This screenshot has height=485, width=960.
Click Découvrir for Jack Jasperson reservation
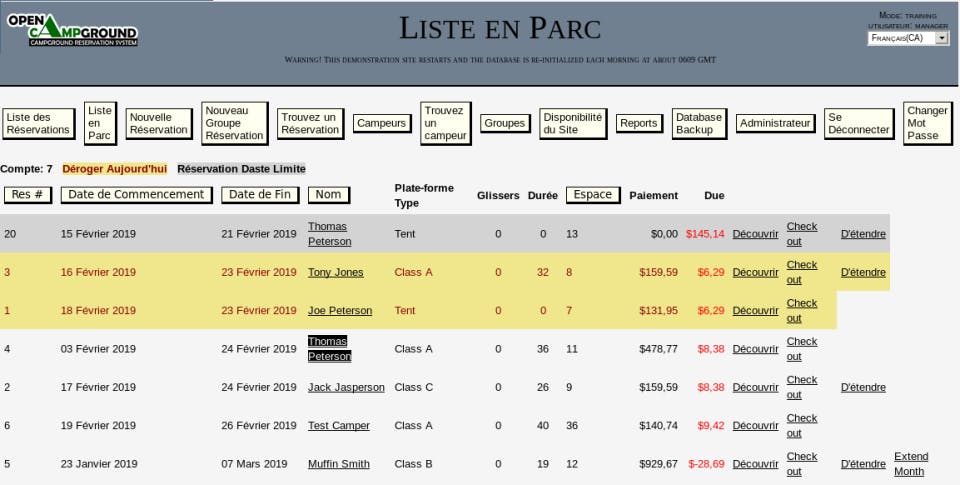pyautogui.click(x=756, y=388)
